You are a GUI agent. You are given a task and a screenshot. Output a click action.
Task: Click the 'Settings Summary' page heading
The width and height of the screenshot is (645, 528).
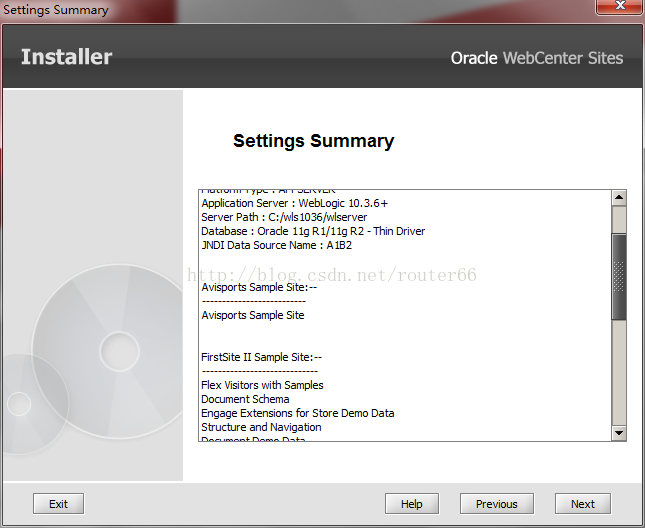(x=313, y=141)
